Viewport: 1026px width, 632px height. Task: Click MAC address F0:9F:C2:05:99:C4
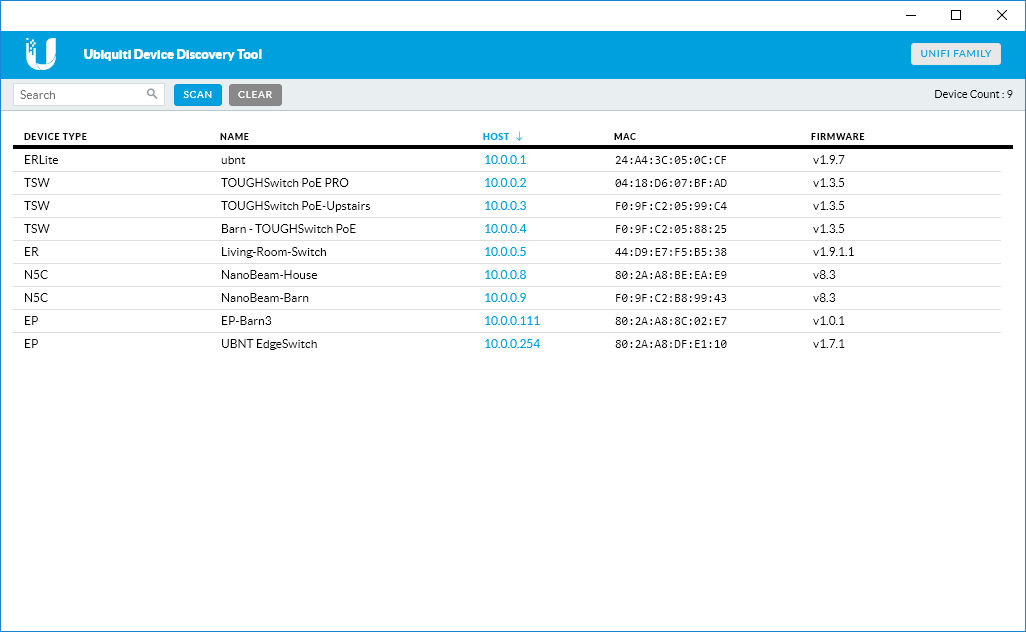(671, 206)
